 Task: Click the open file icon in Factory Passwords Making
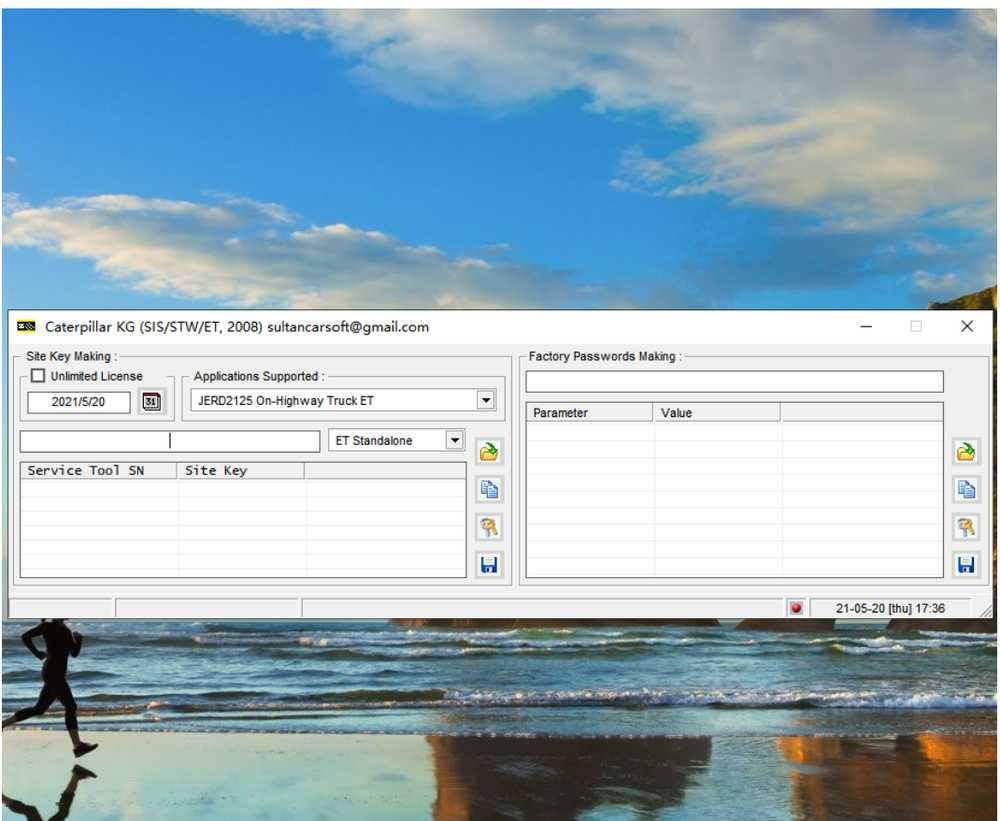point(966,452)
